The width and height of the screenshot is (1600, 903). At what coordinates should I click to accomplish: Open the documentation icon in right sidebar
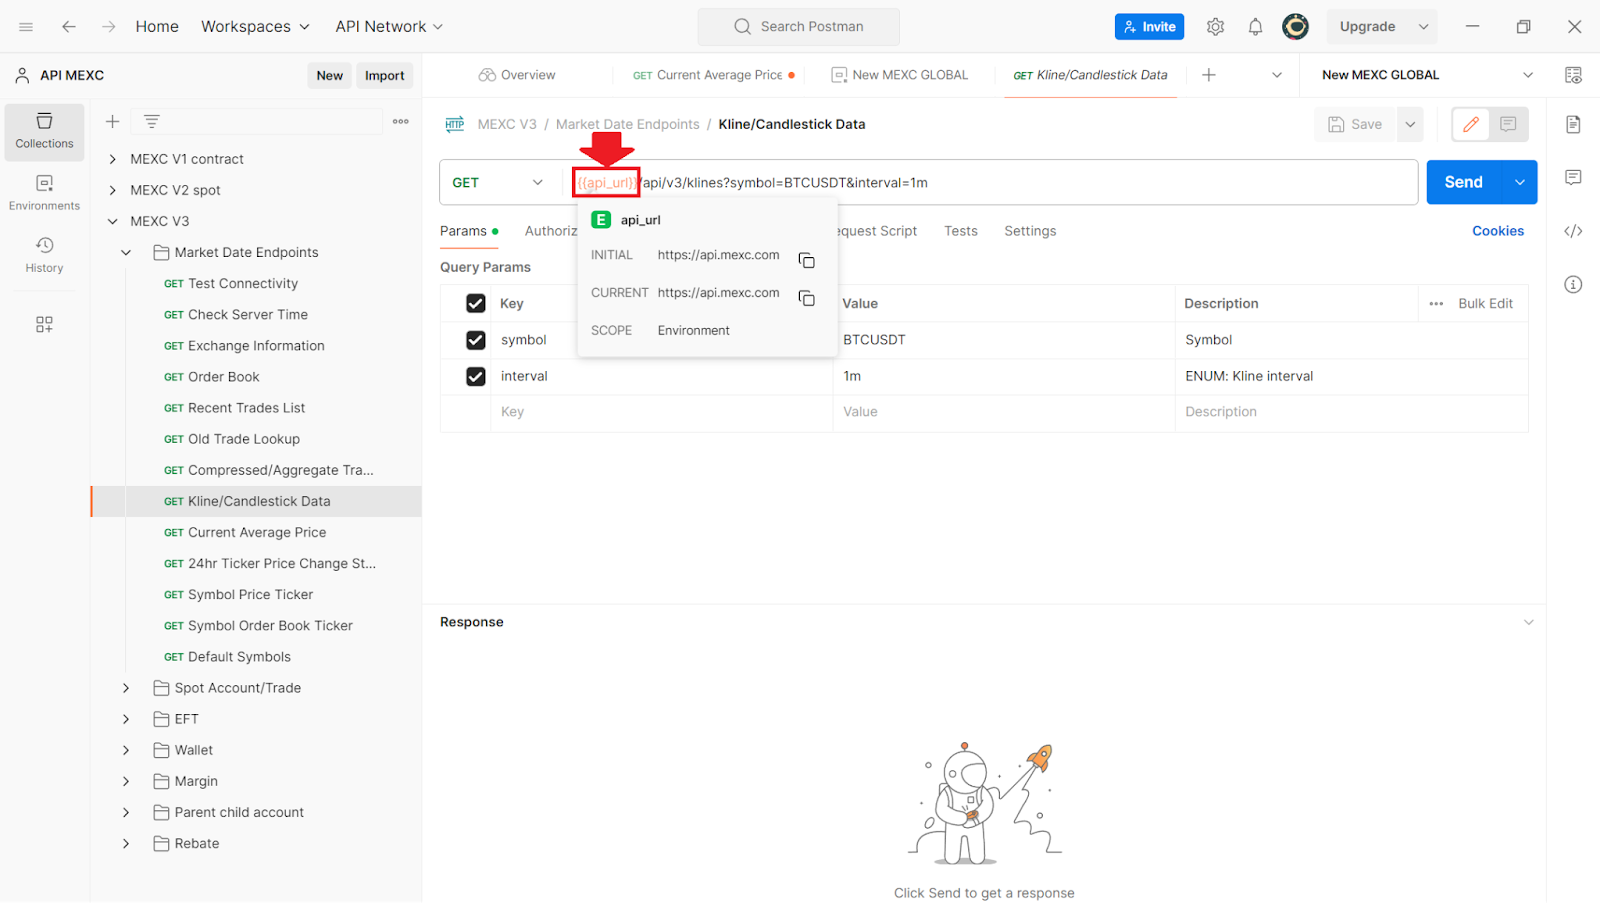click(1573, 124)
